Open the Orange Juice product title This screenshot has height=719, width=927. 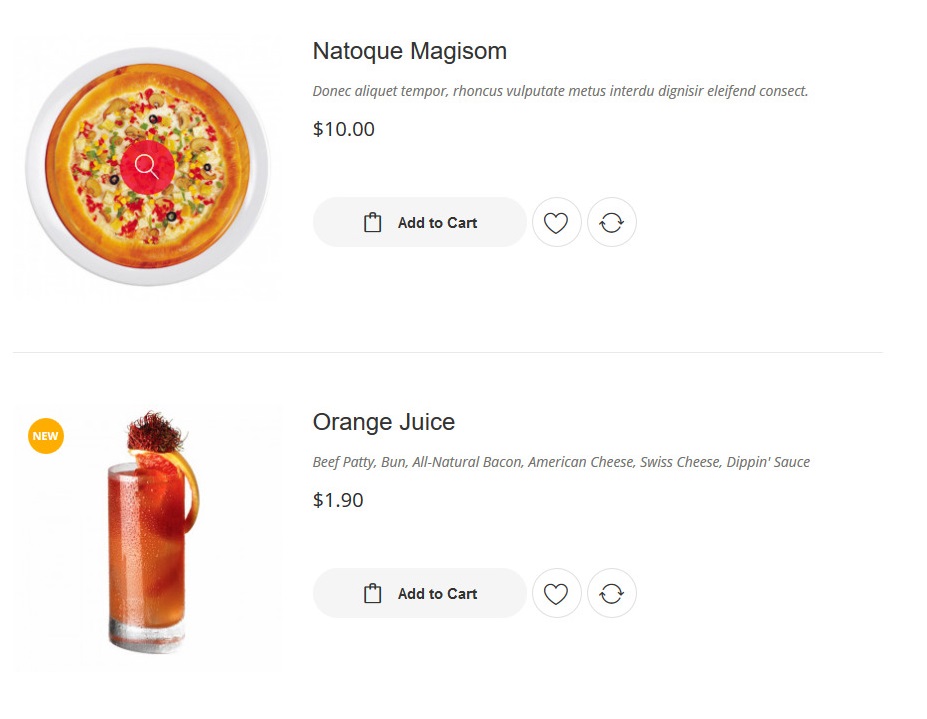(x=383, y=422)
